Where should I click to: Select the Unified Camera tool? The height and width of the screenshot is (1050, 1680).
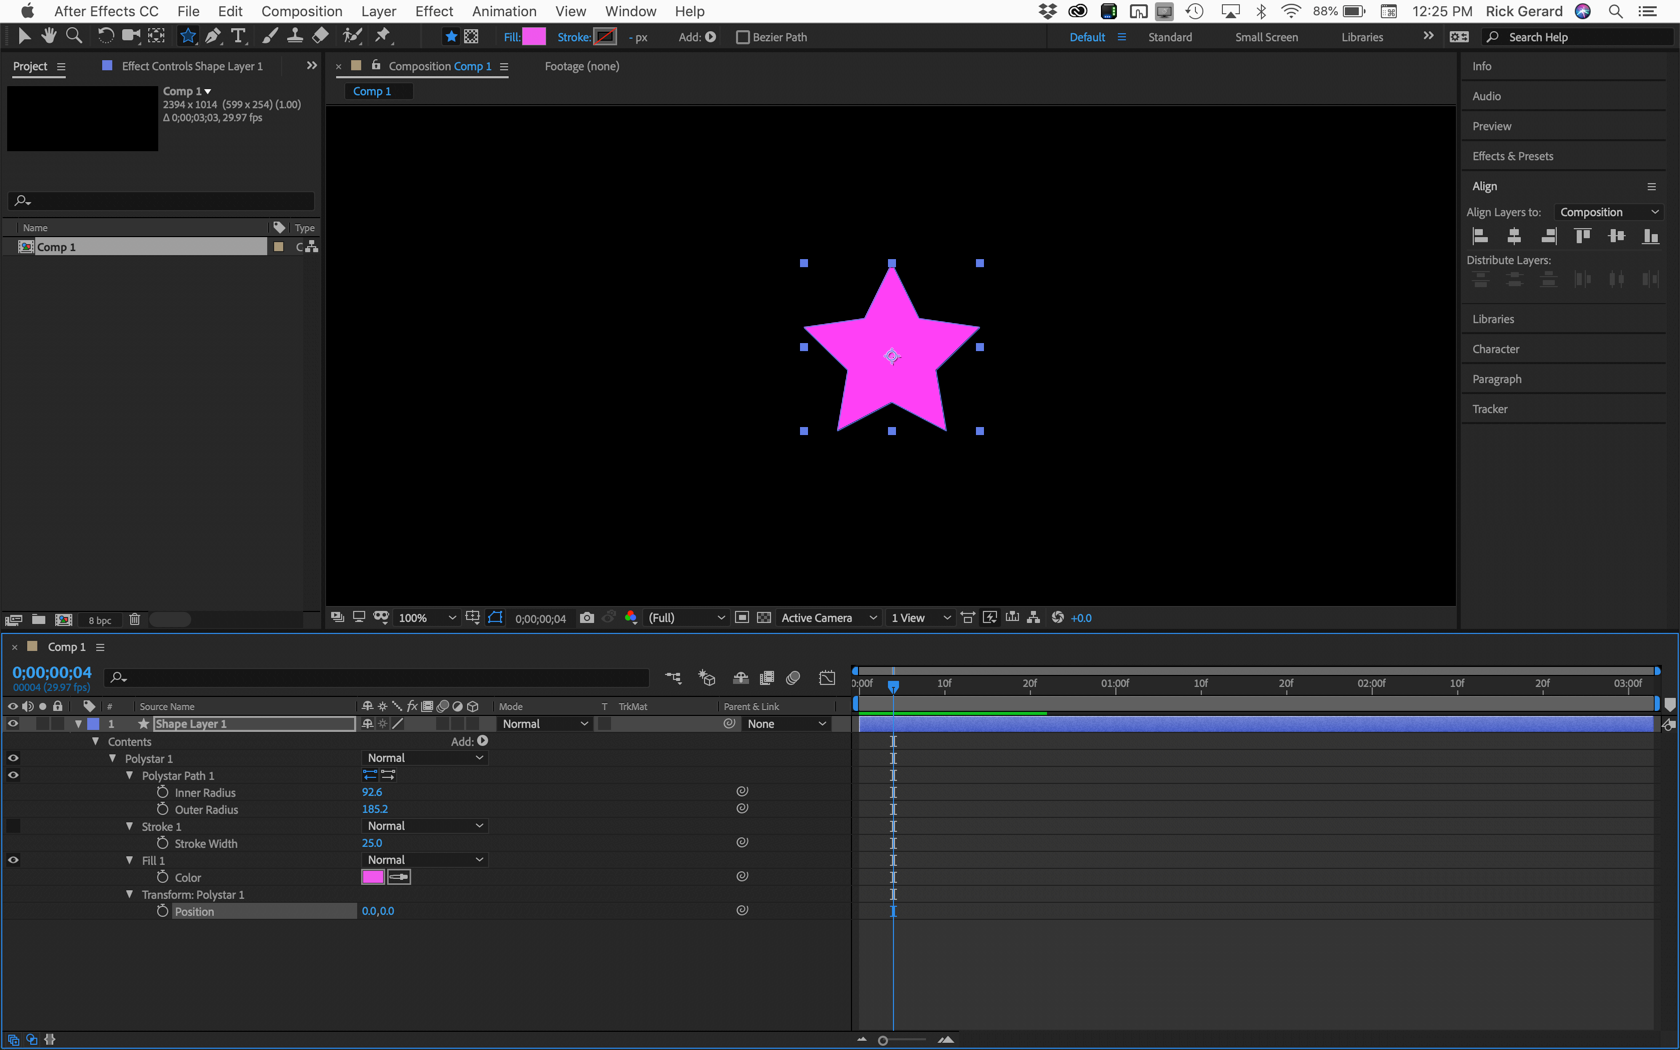click(131, 36)
